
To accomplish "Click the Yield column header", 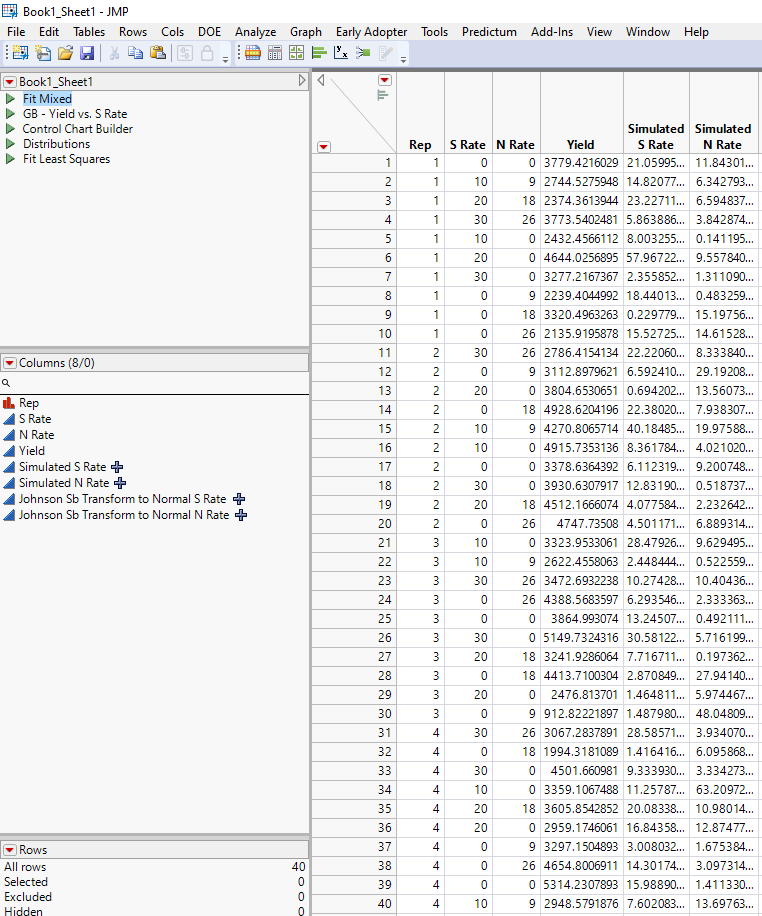I will (x=580, y=145).
